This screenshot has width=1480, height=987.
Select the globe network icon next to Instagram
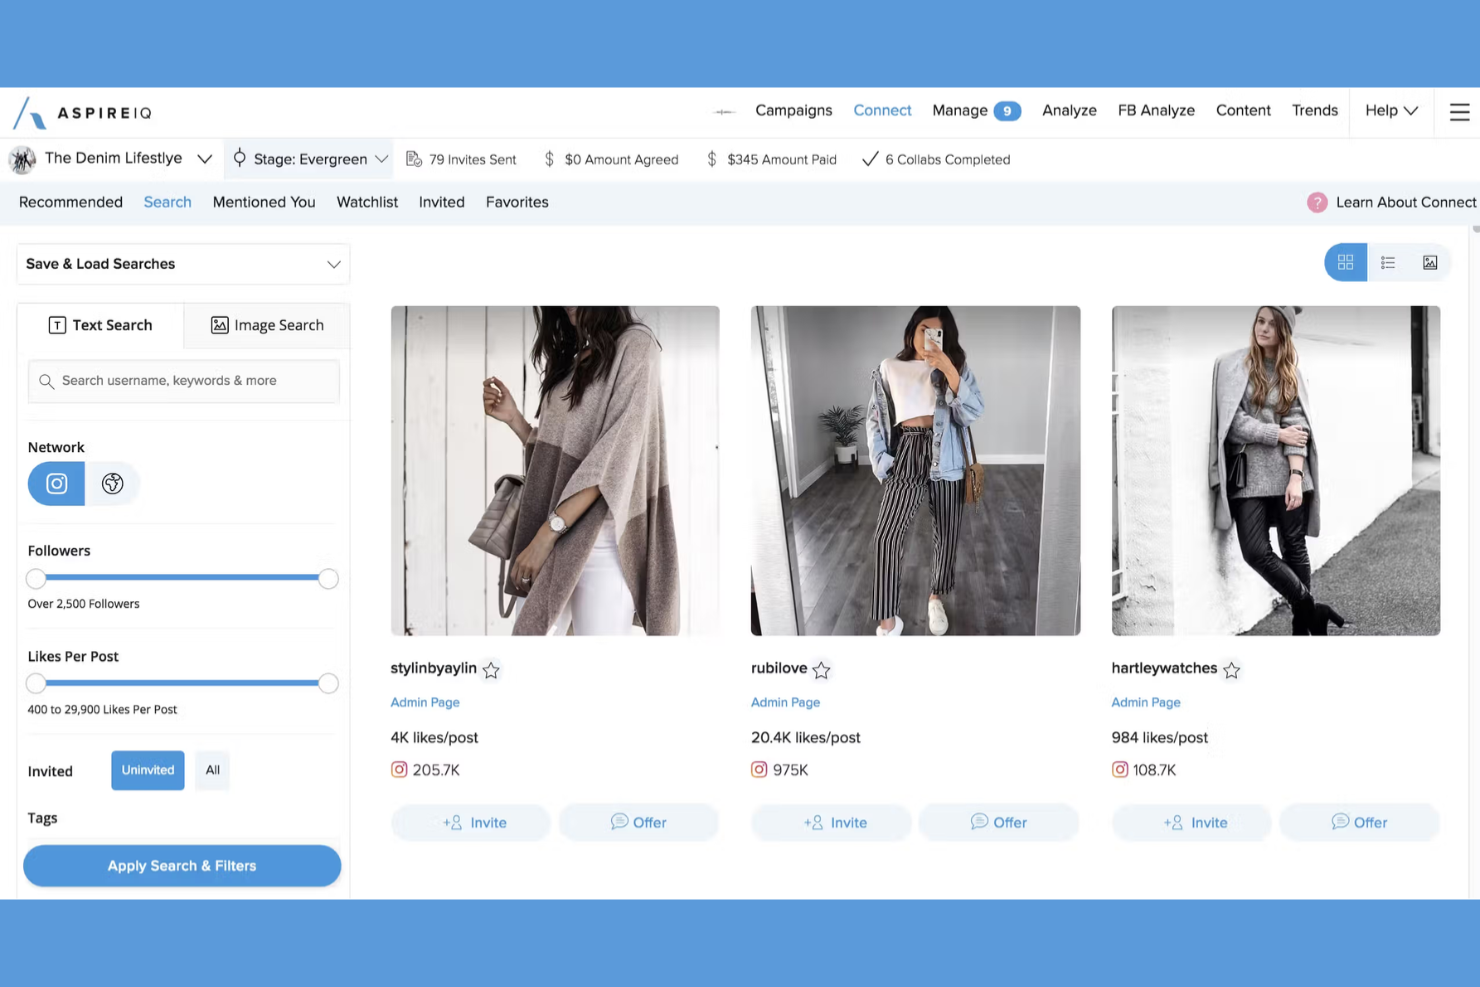112,483
